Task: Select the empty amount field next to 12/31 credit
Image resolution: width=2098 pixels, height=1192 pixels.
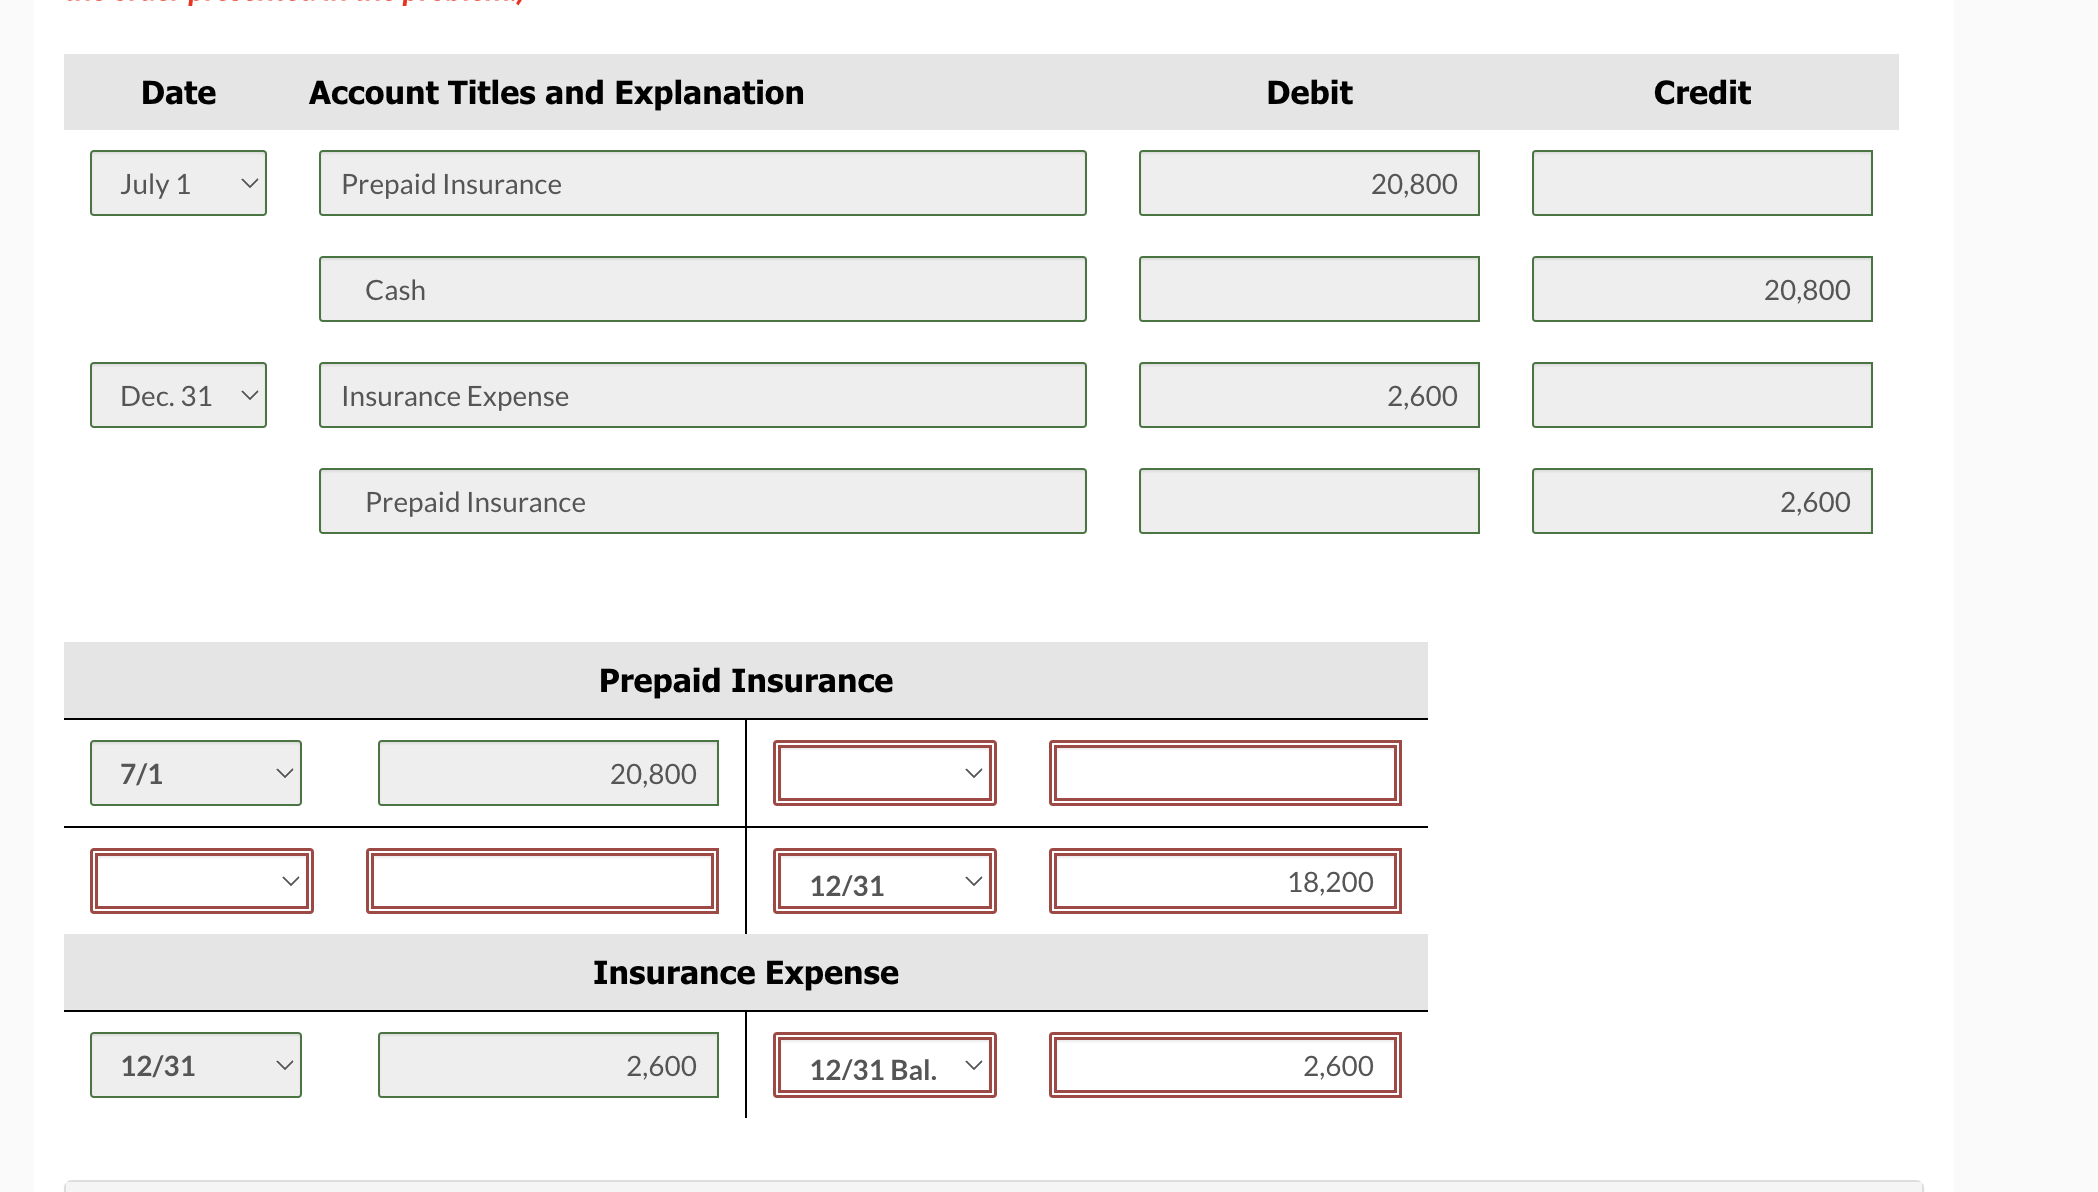Action: tap(1224, 772)
